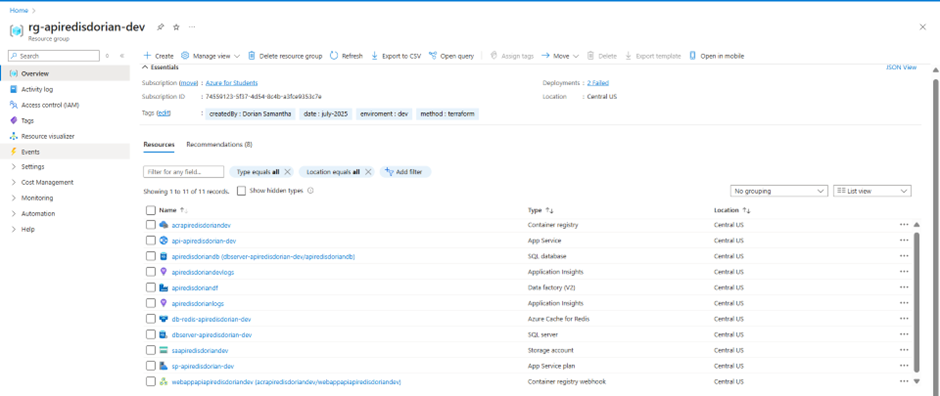Collapse the Essentials section

pos(160,67)
